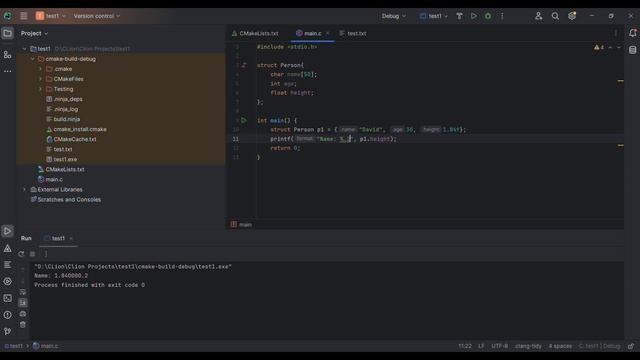Expand the CMakeFiles folder
Viewport: 640px width, 360px height.
point(40,79)
